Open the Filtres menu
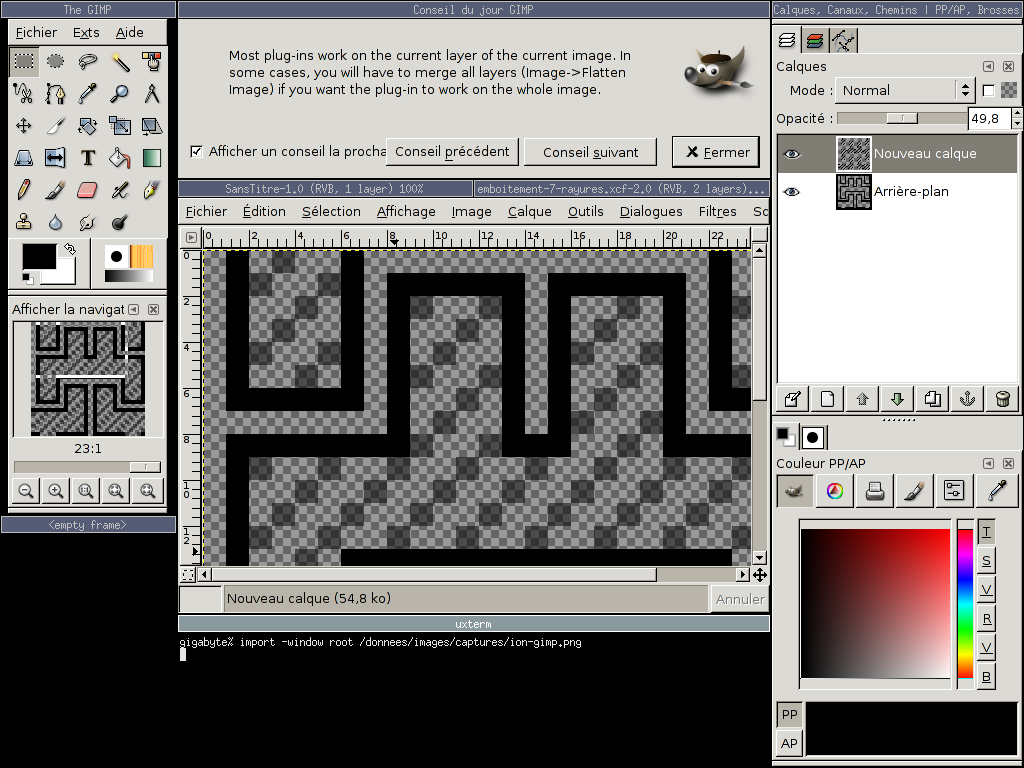Image resolution: width=1024 pixels, height=768 pixels. click(718, 212)
